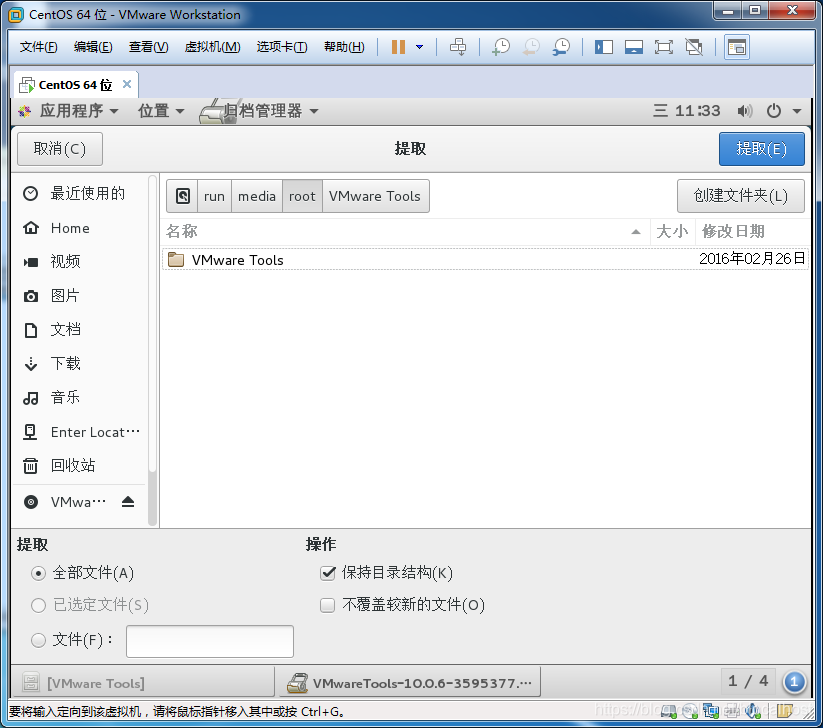This screenshot has height=728, width=823.
Task: Open the 帮助(H) menu
Action: 344,47
